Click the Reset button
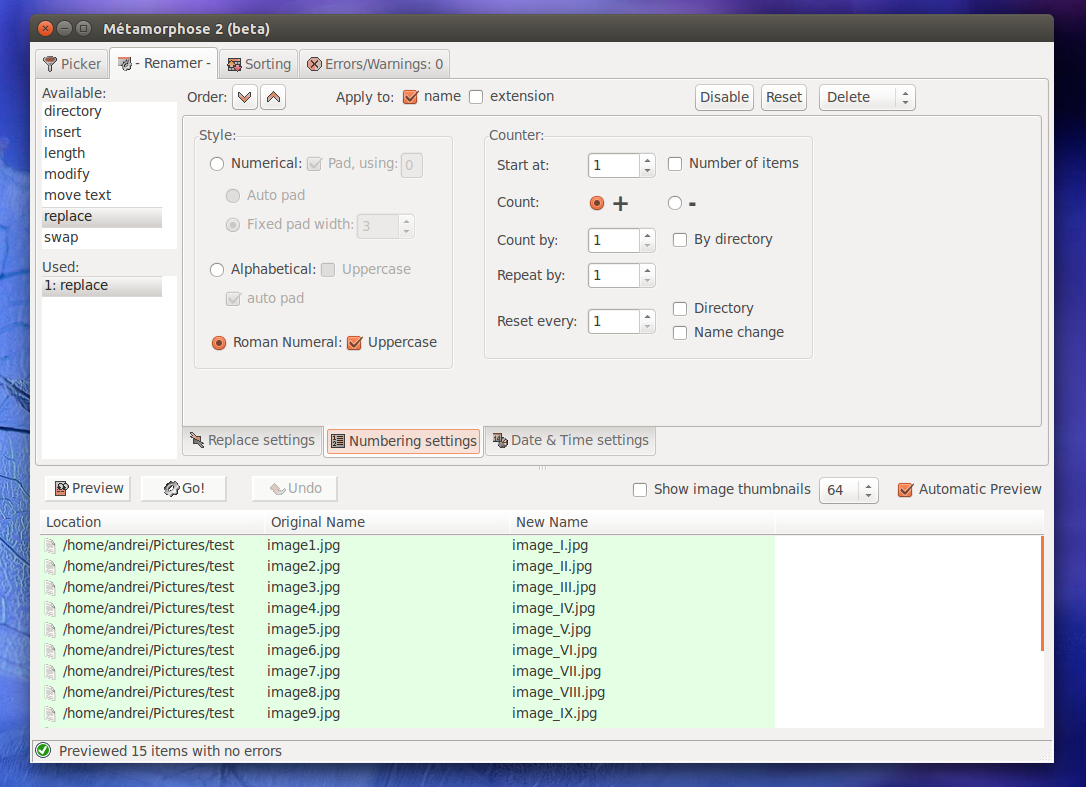The image size is (1086, 787). [783, 98]
